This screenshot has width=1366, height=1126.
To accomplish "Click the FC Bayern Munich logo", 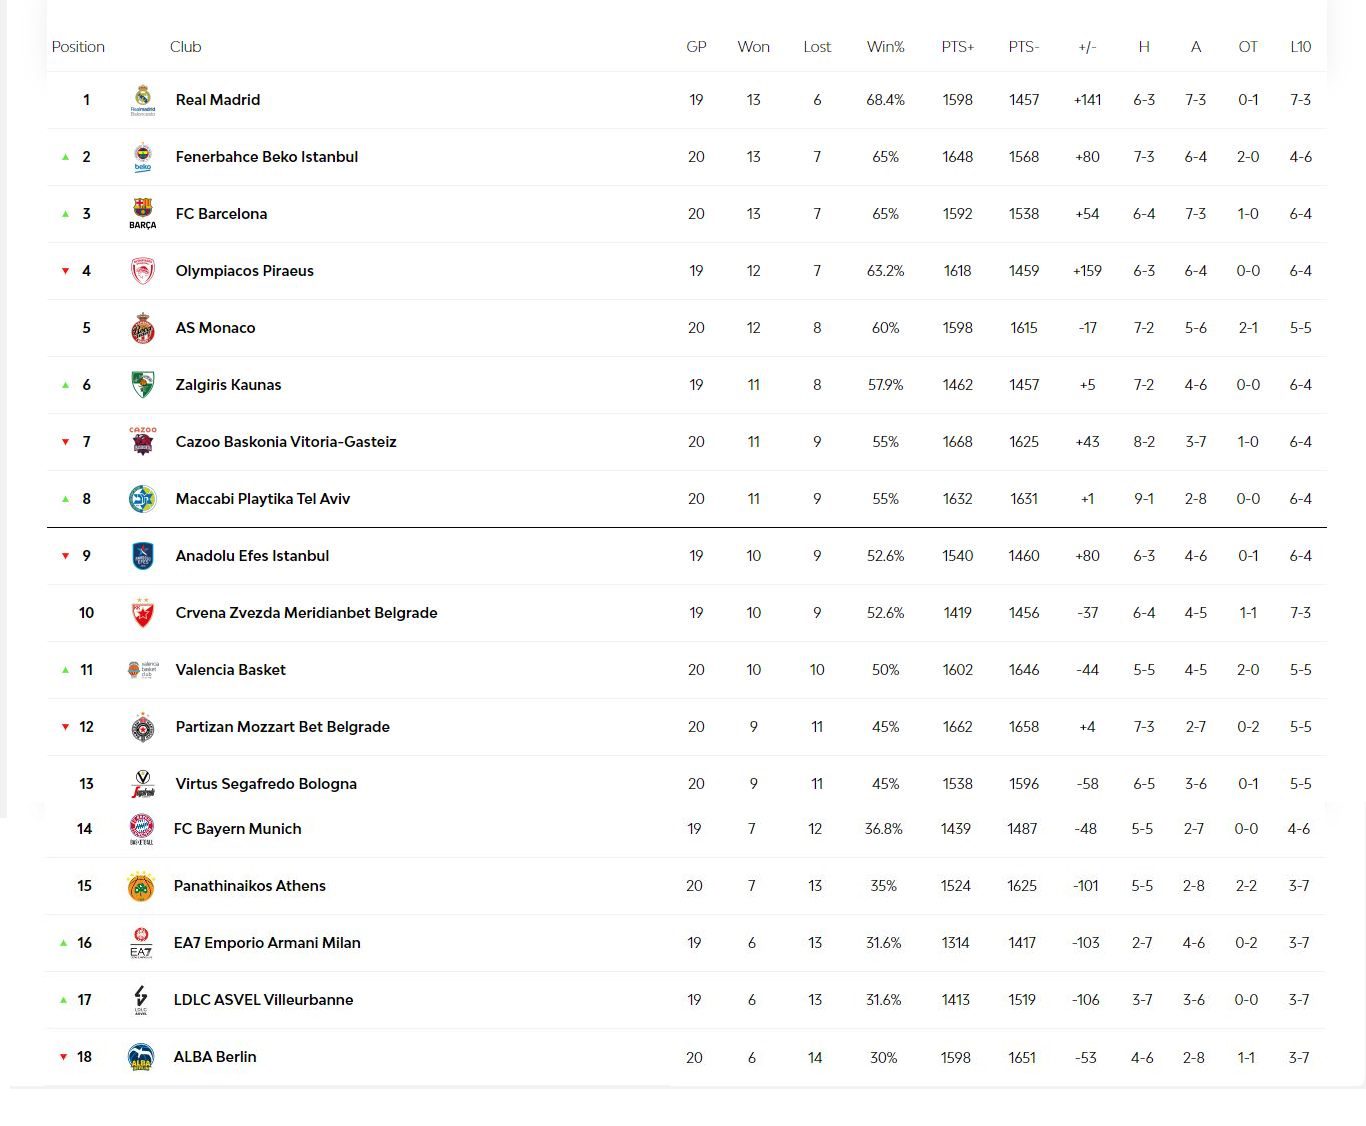I will point(141,829).
